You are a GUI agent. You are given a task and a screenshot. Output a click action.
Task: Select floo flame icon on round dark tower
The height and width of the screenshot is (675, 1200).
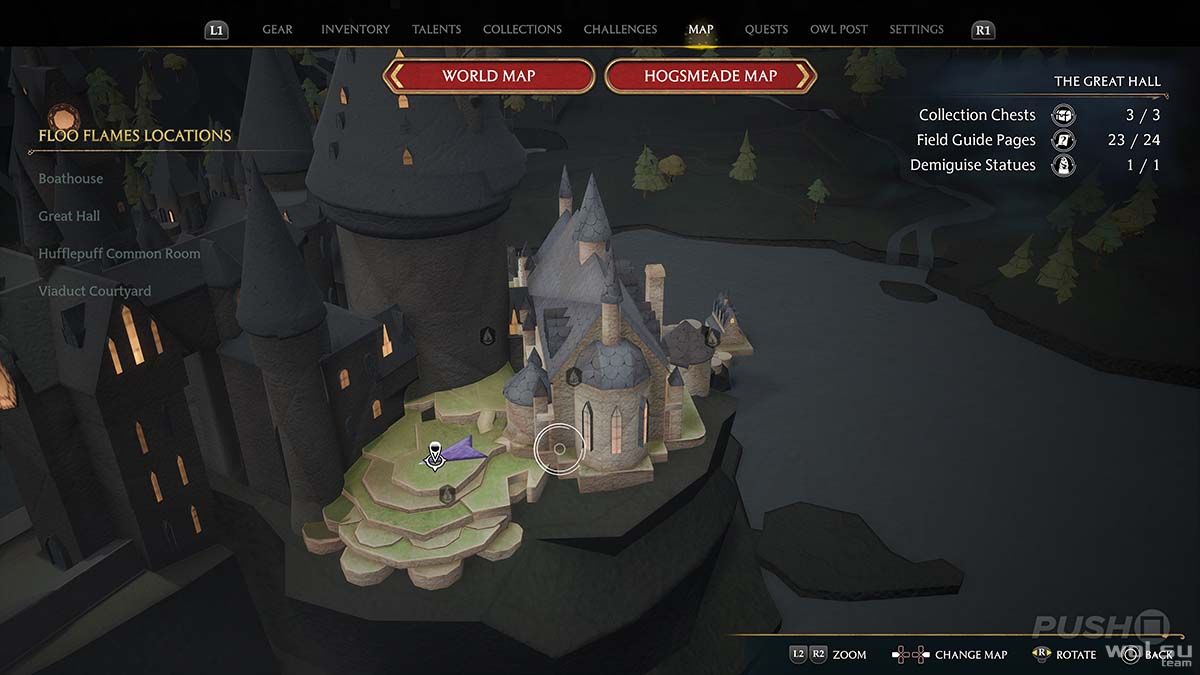click(488, 335)
